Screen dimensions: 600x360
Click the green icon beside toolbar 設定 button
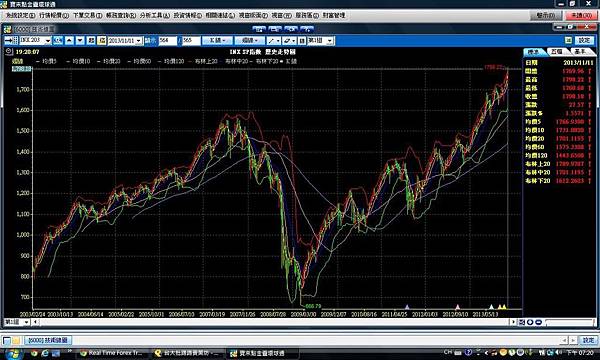click(x=569, y=41)
